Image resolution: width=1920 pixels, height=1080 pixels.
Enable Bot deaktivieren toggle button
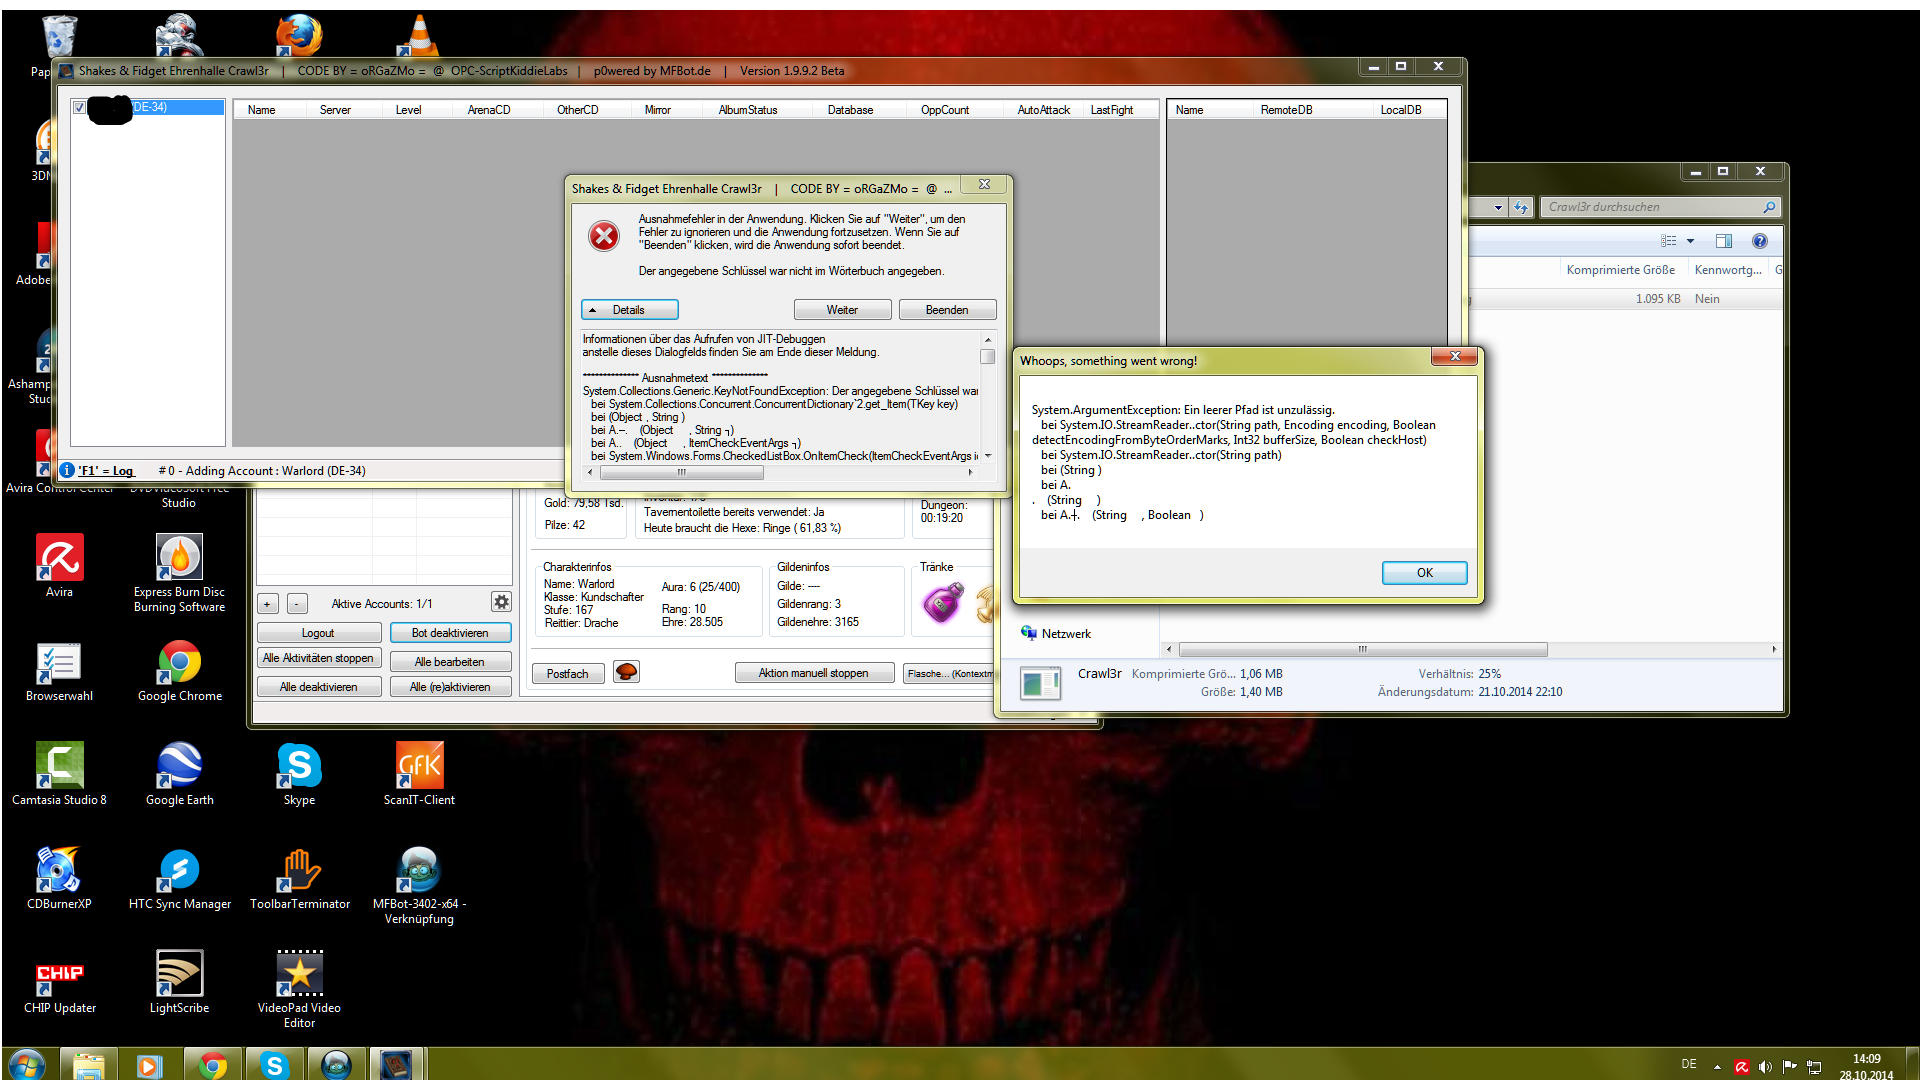pyautogui.click(x=450, y=633)
